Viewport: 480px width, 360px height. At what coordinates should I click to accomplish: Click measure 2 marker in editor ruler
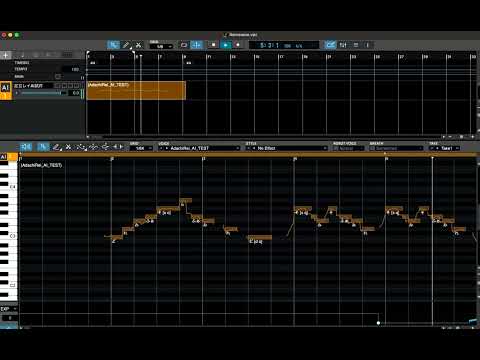point(112,159)
